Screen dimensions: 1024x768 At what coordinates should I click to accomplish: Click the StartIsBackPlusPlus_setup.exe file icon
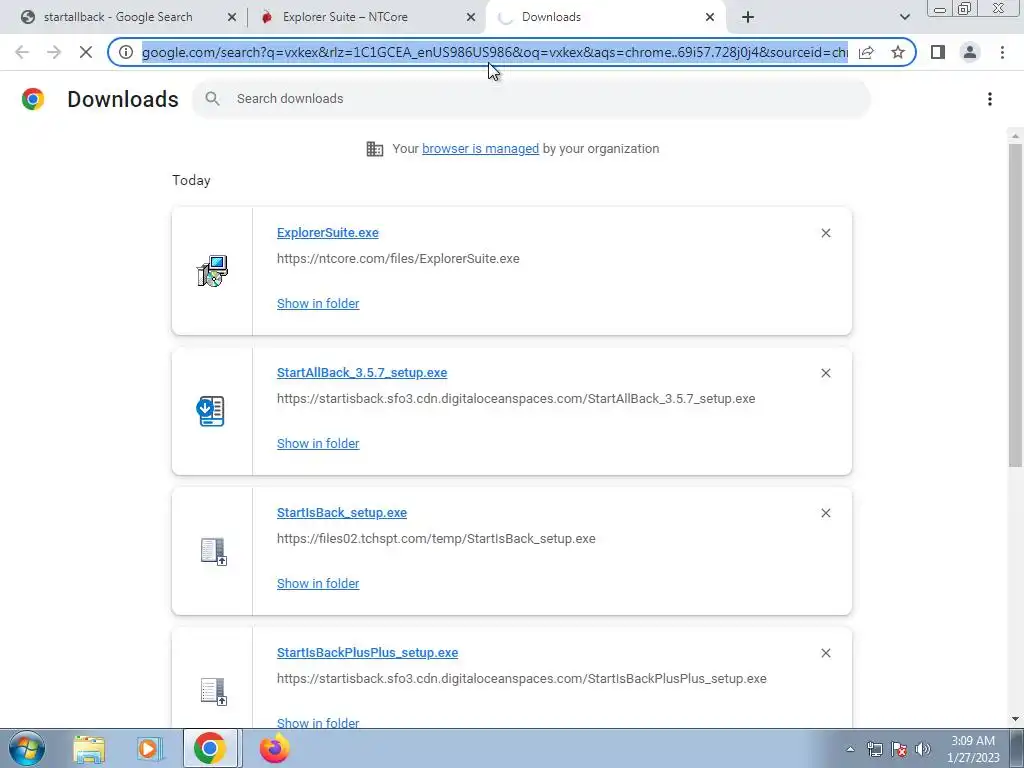pyautogui.click(x=214, y=692)
